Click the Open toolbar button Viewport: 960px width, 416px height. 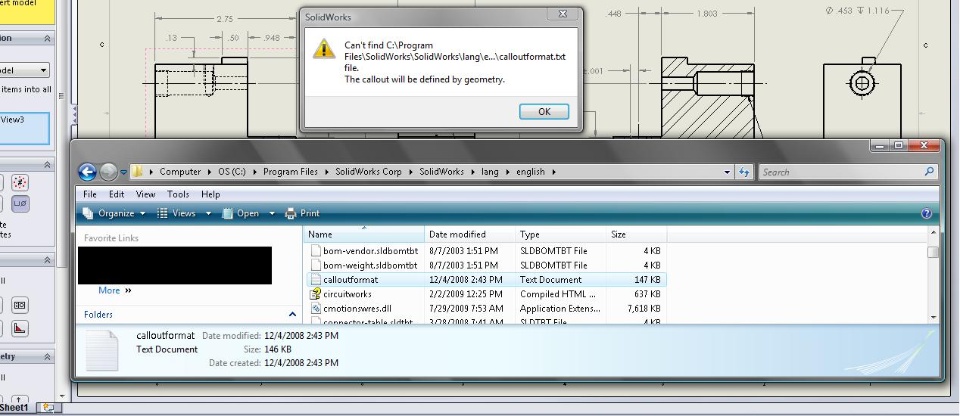point(241,213)
